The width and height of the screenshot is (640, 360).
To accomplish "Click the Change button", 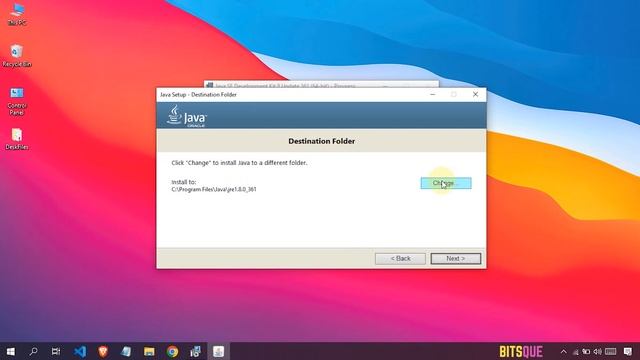I will [446, 183].
